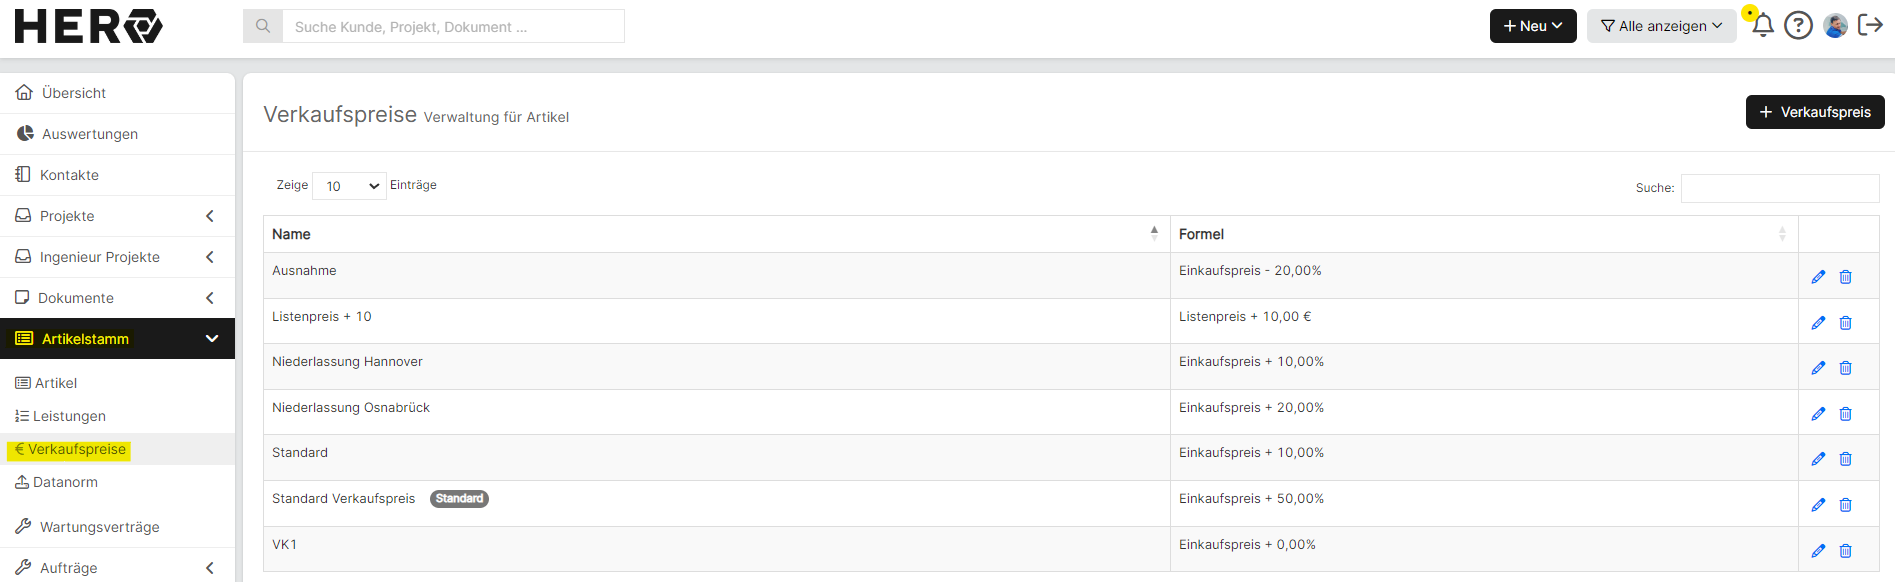Edit Niederlassung Hannover entry
Image resolution: width=1895 pixels, height=582 pixels.
[1818, 368]
